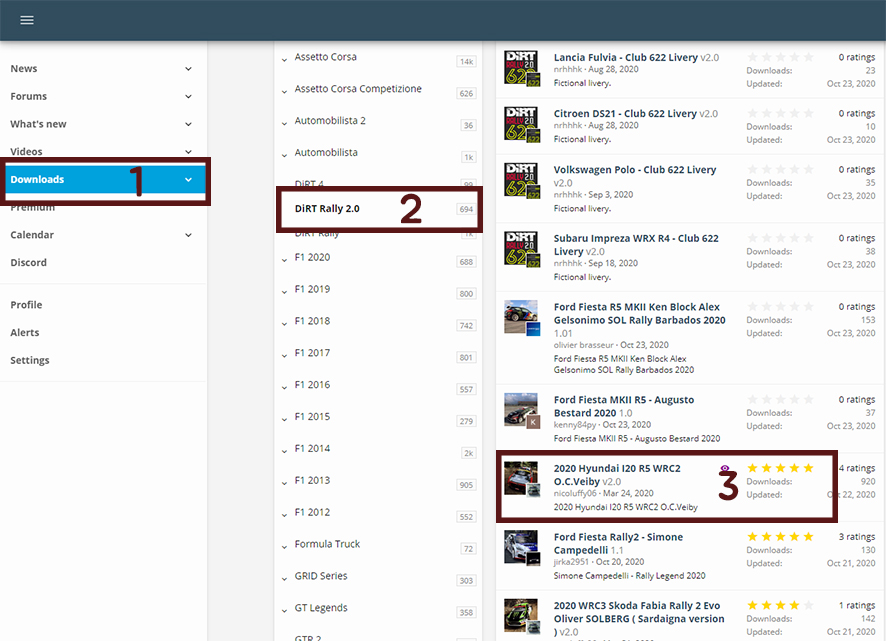The height and width of the screenshot is (641, 886).
Task: Select Assetto Corsa Competizione category
Action: click(358, 89)
